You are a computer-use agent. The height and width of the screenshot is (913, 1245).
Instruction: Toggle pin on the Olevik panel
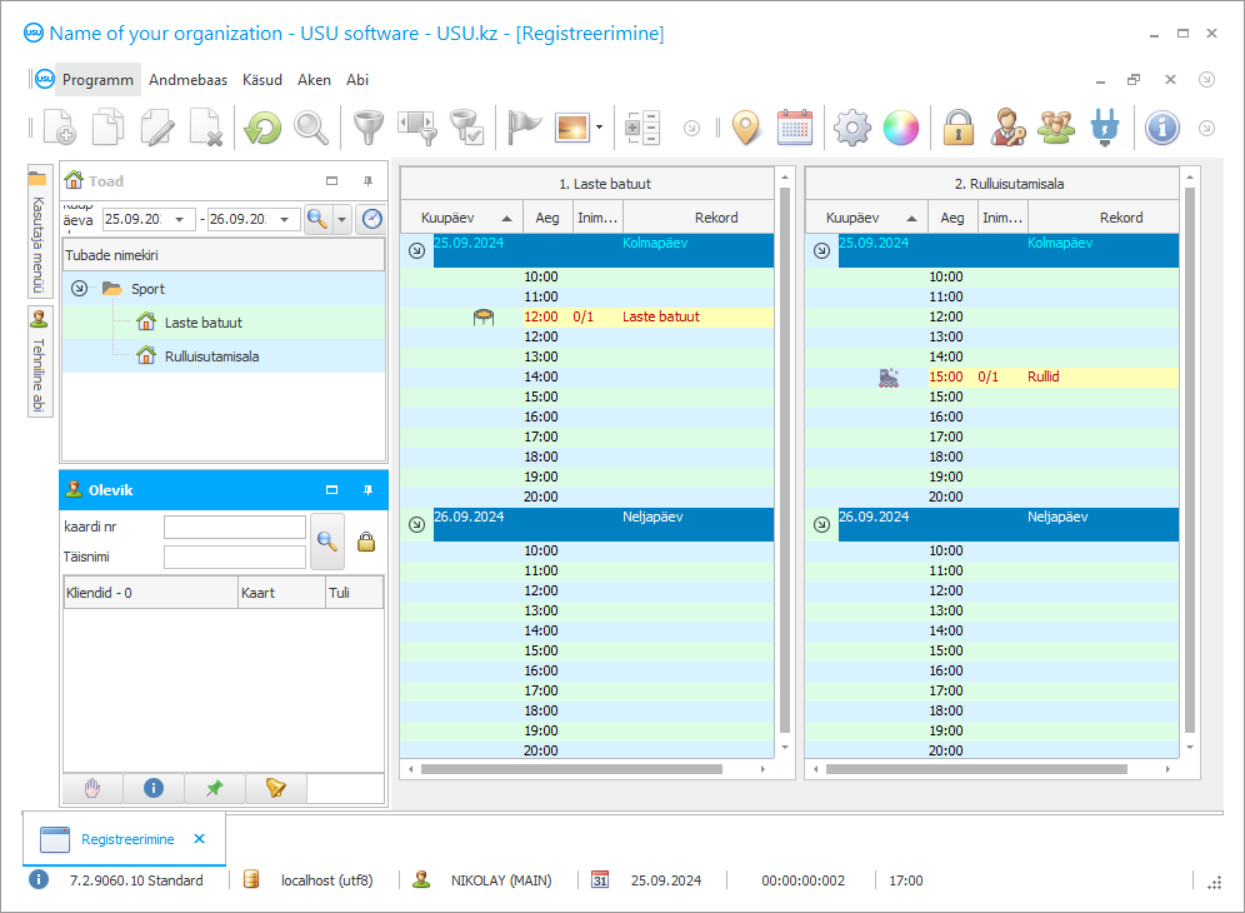368,490
